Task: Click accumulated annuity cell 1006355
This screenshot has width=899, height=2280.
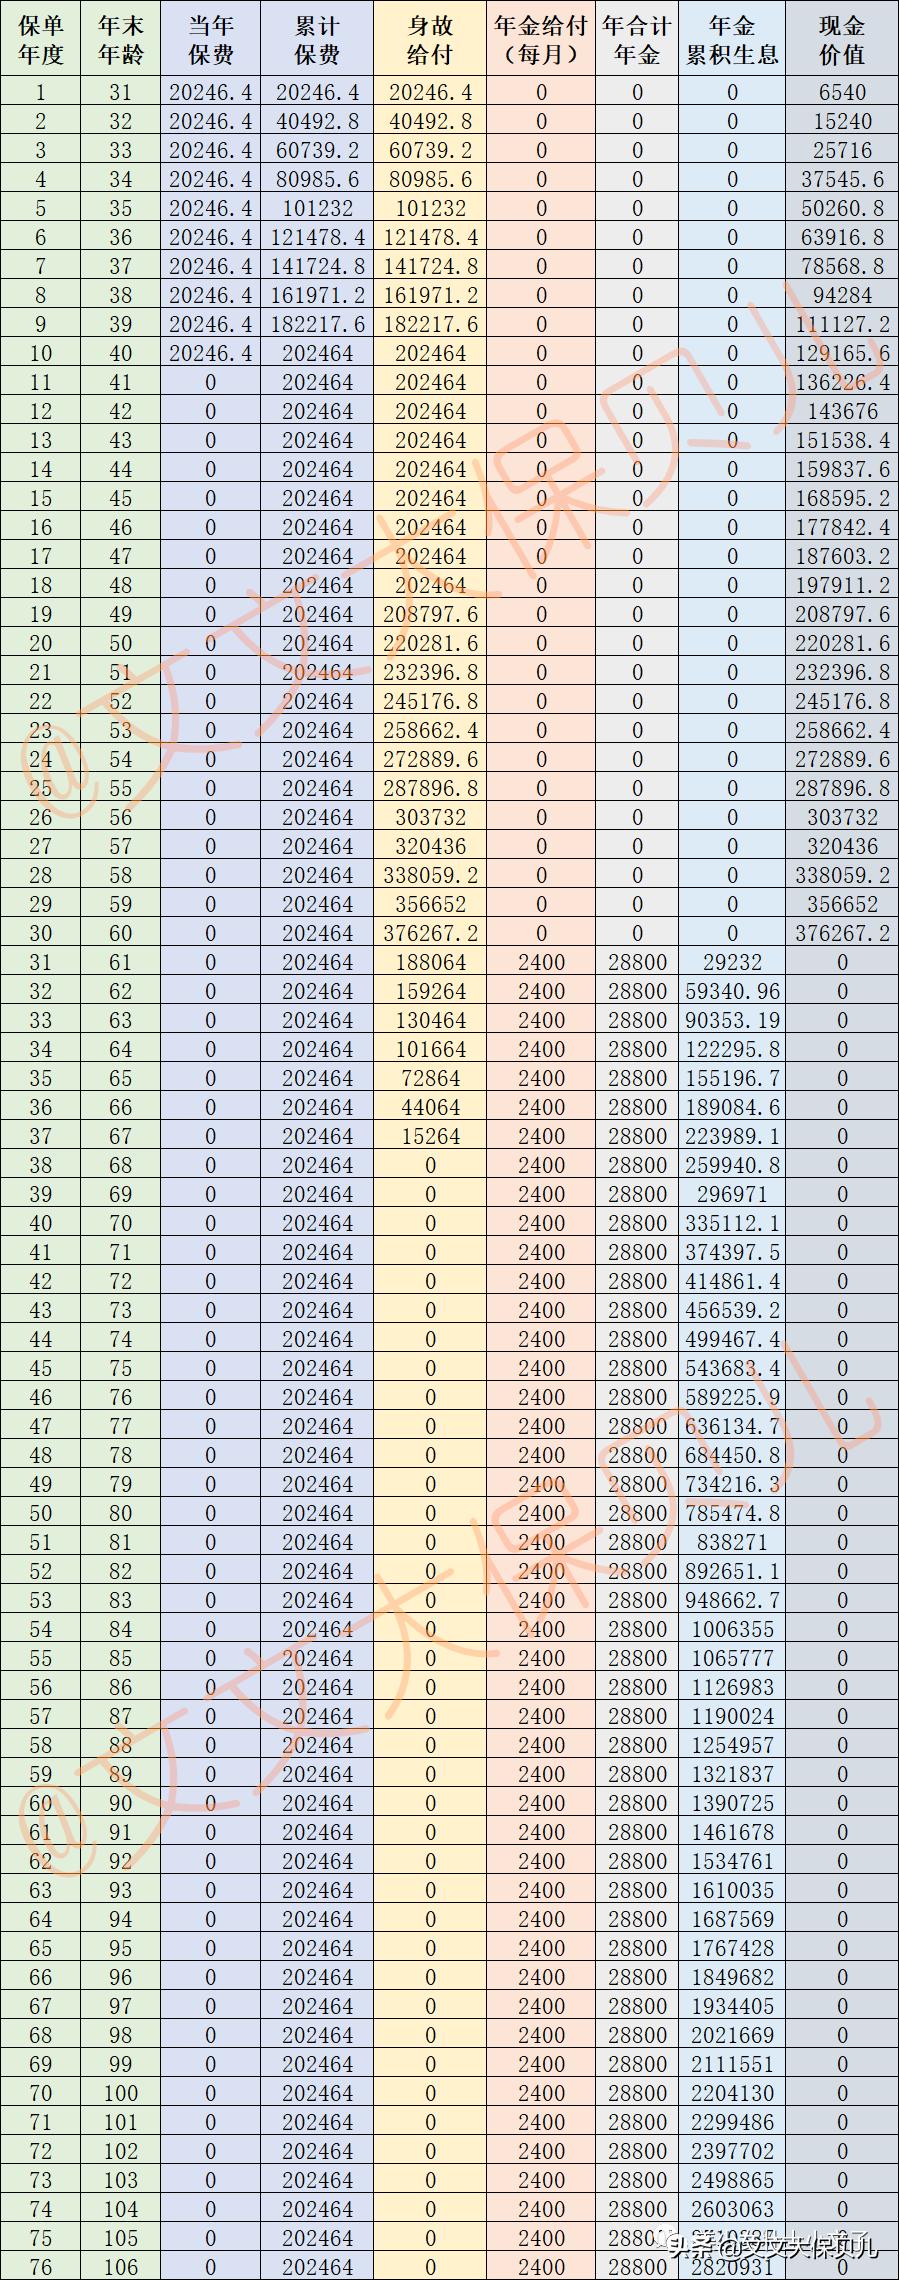Action: 732,1629
